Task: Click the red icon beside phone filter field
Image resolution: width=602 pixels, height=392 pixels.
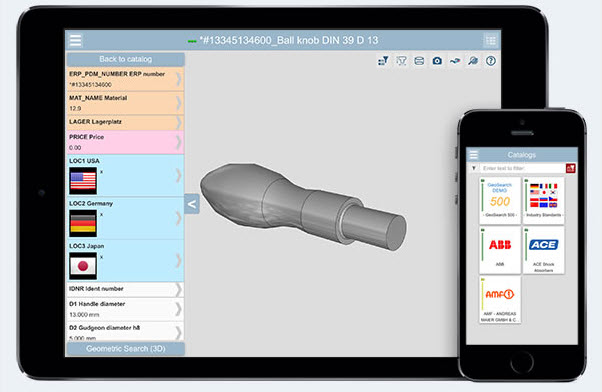Action: [571, 168]
